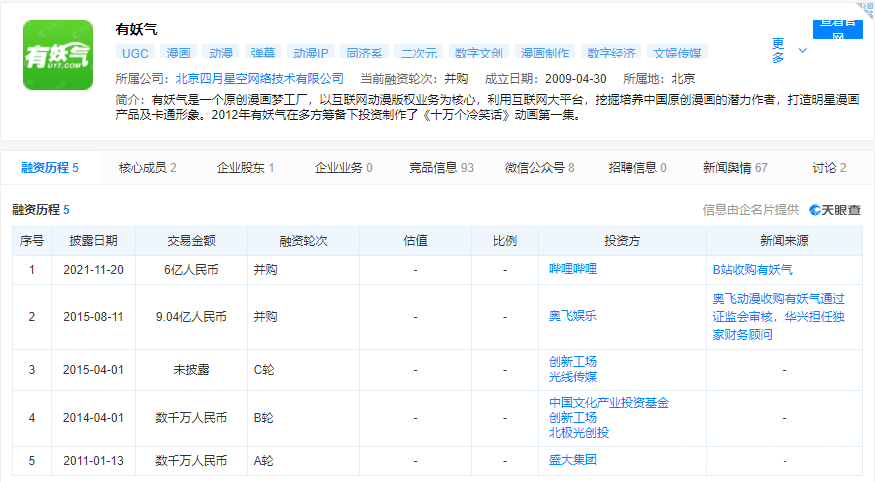Expand the 更多 tags chevron

click(x=802, y=51)
